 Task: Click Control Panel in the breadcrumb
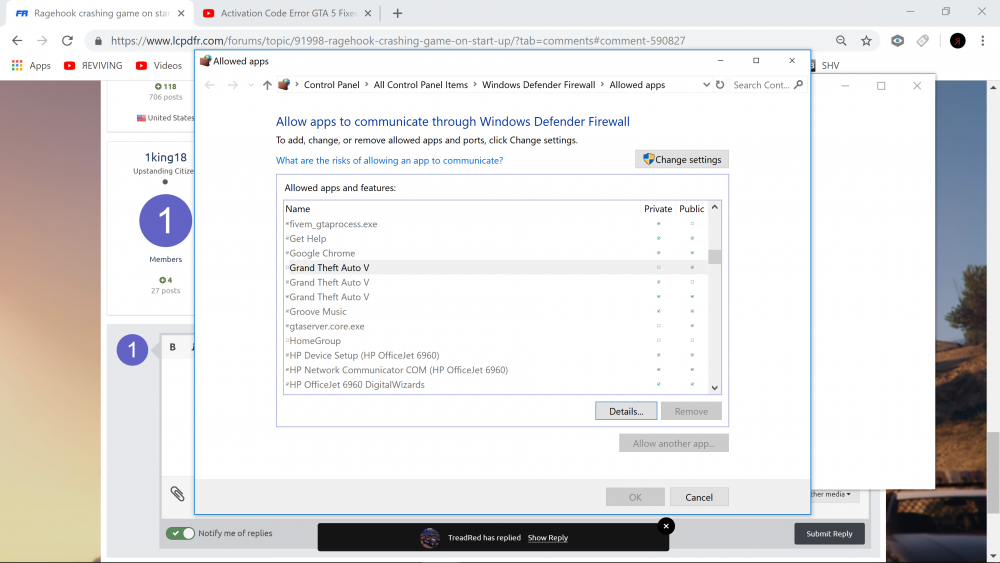click(332, 85)
